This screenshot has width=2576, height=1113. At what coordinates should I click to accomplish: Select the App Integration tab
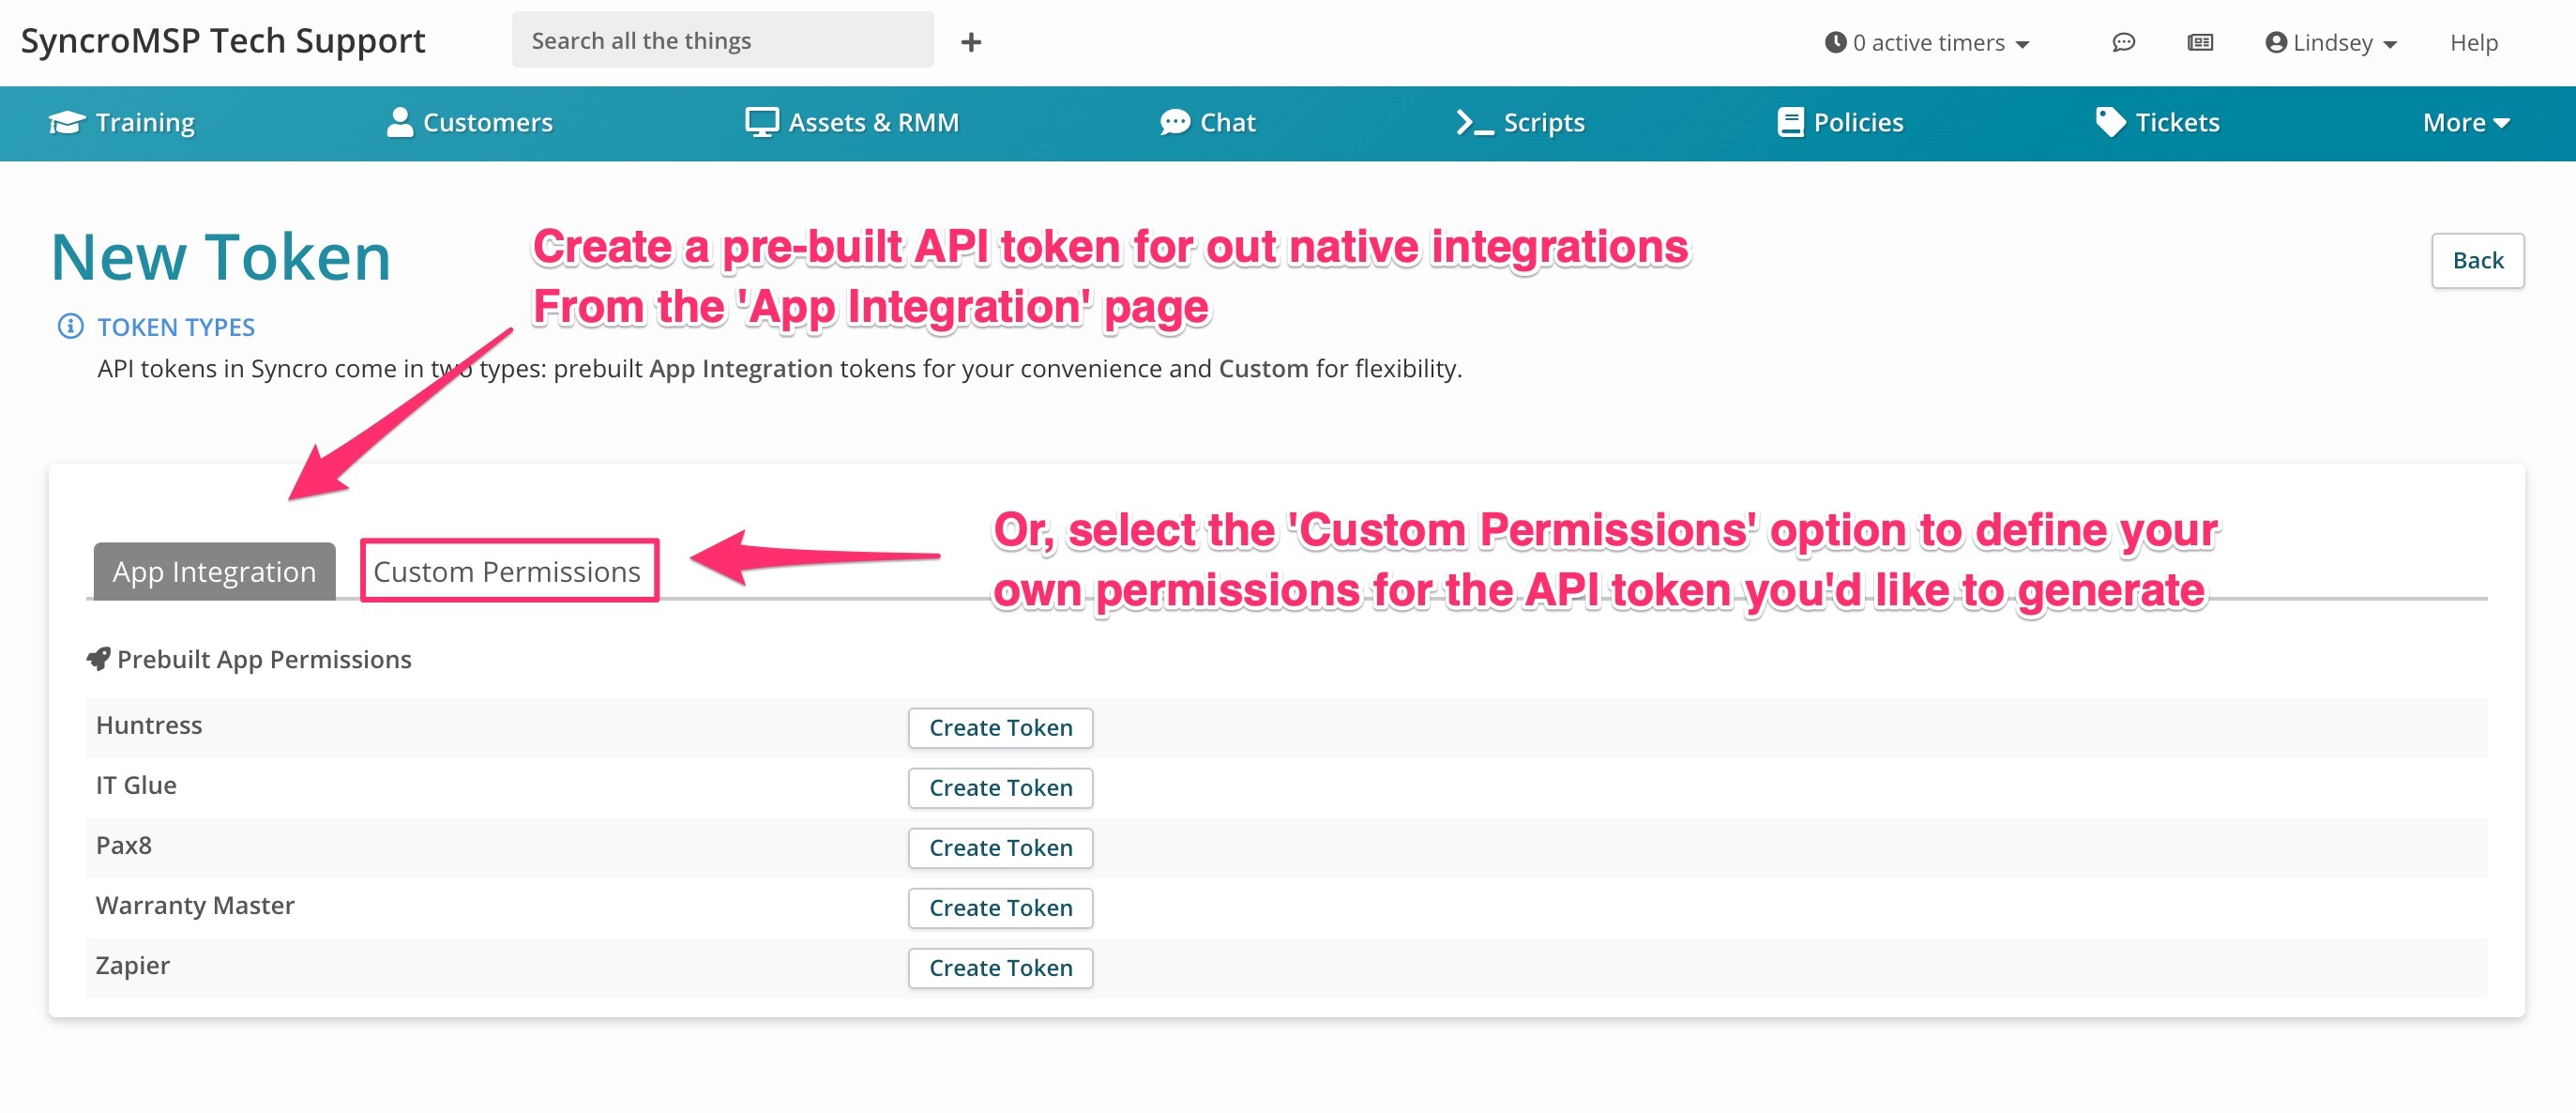pyautogui.click(x=215, y=571)
